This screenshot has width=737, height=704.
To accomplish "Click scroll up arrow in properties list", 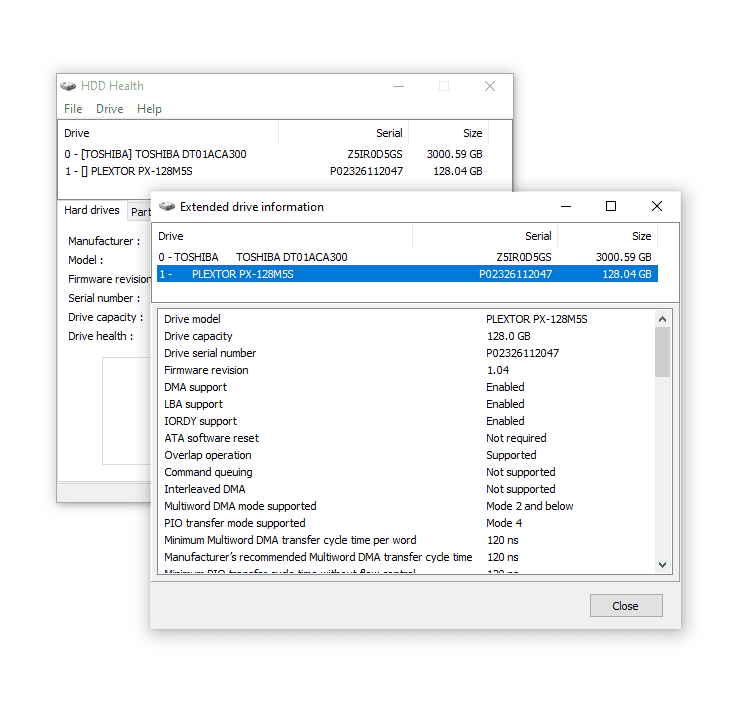I will [x=662, y=319].
